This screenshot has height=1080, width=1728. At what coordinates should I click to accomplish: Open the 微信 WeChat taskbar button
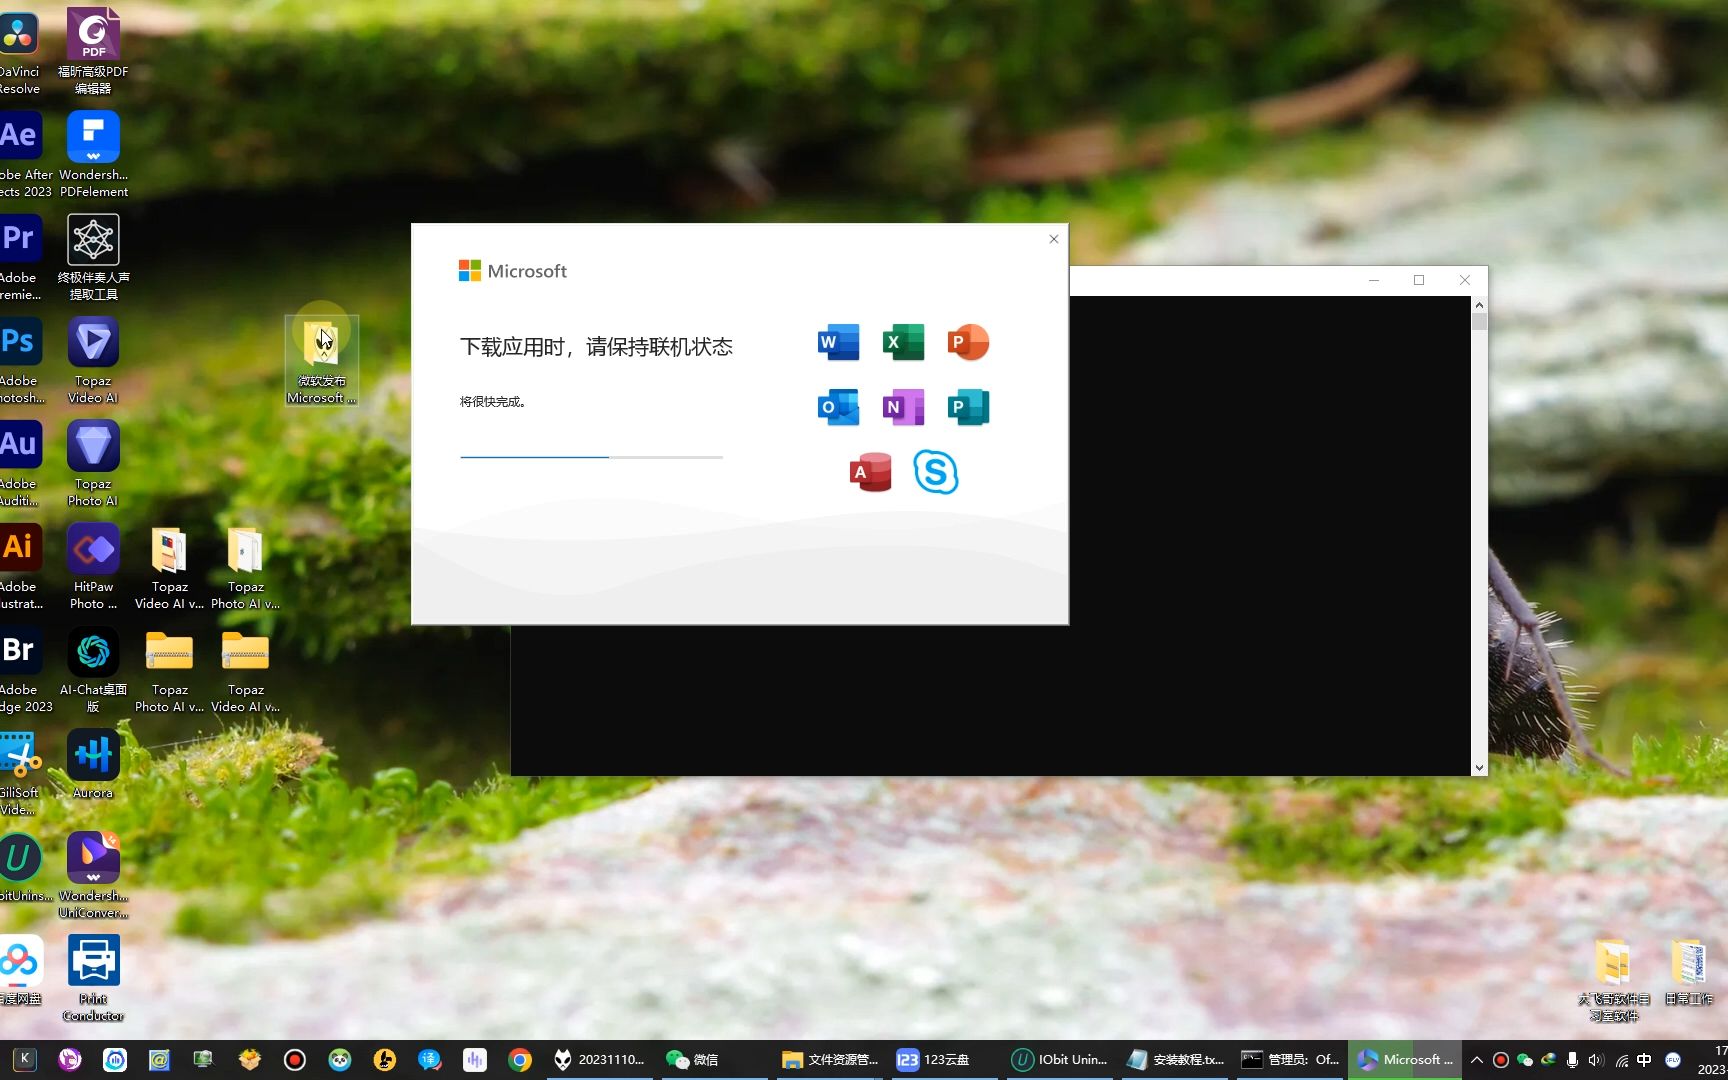click(x=712, y=1060)
